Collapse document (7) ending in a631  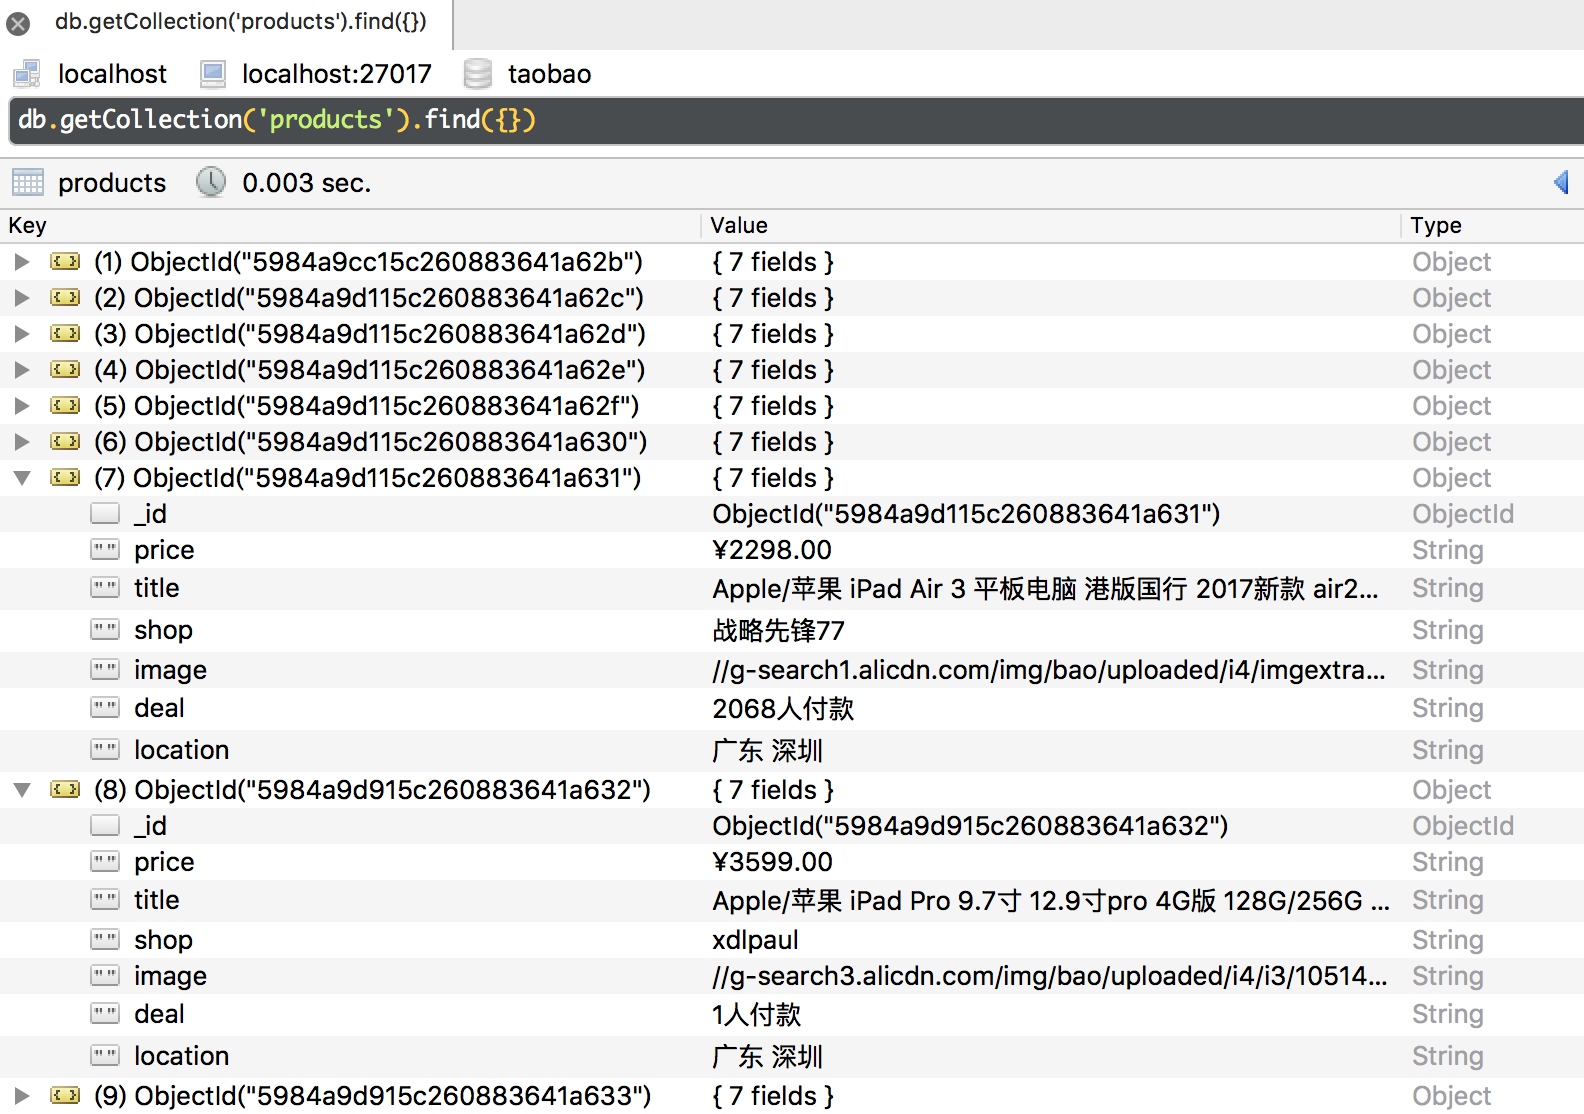[22, 478]
